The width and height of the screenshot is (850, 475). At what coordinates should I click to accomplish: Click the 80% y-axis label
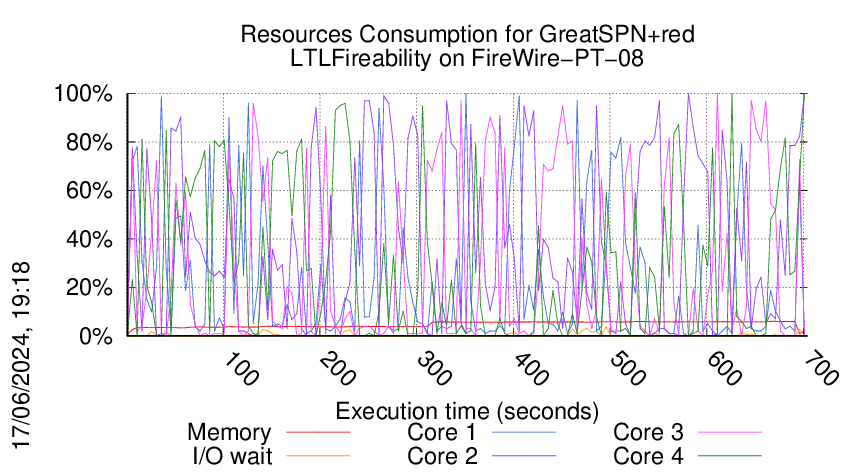click(90, 143)
